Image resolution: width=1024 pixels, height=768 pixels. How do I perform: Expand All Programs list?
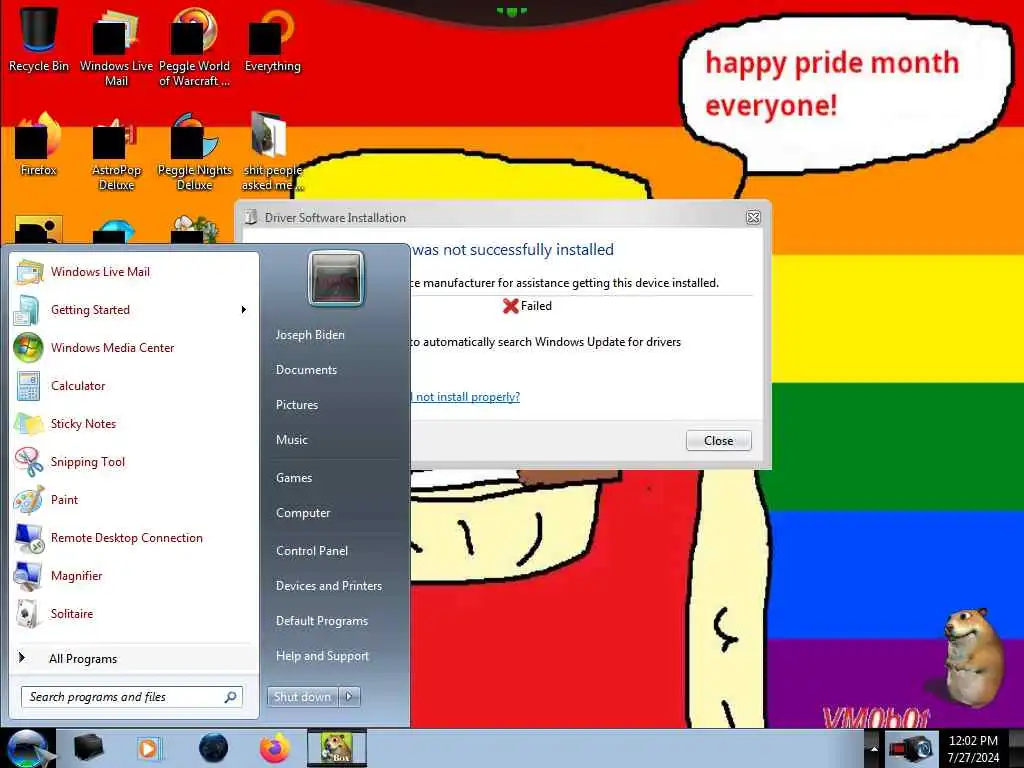(135, 658)
